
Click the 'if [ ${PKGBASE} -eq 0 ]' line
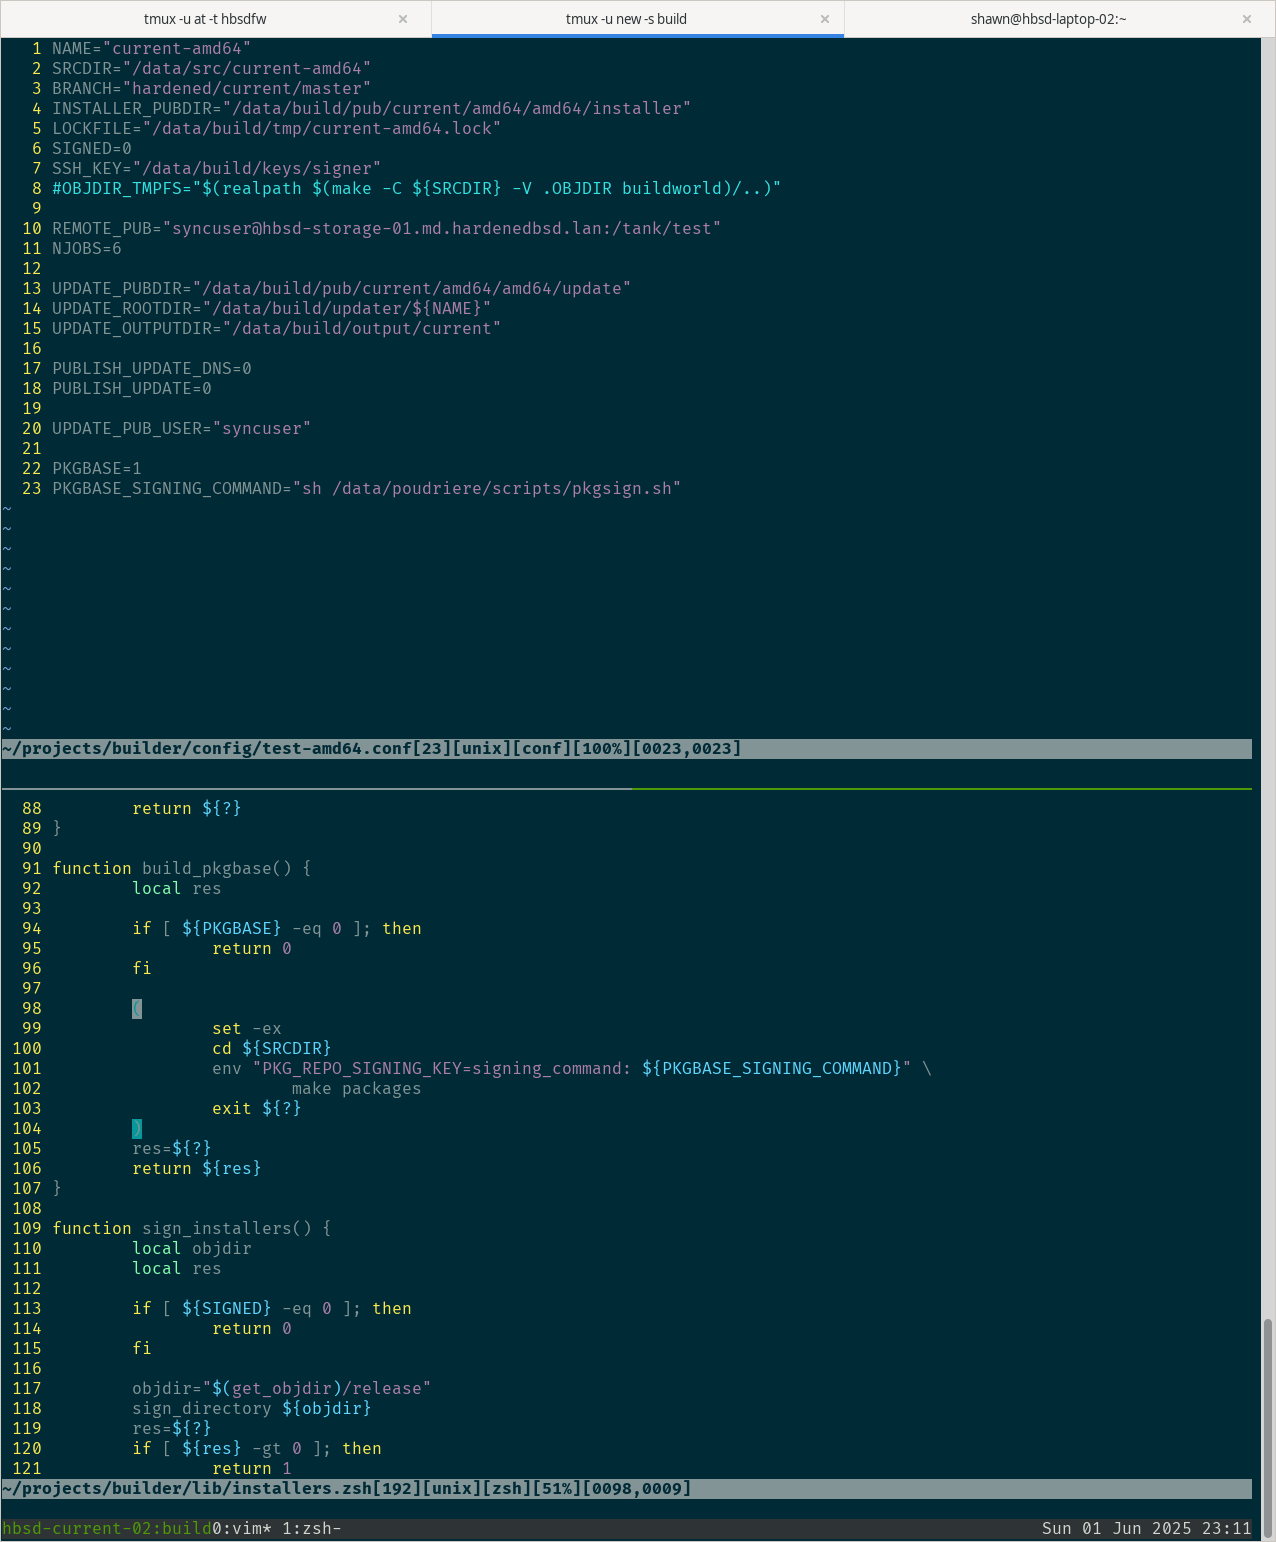tap(276, 928)
